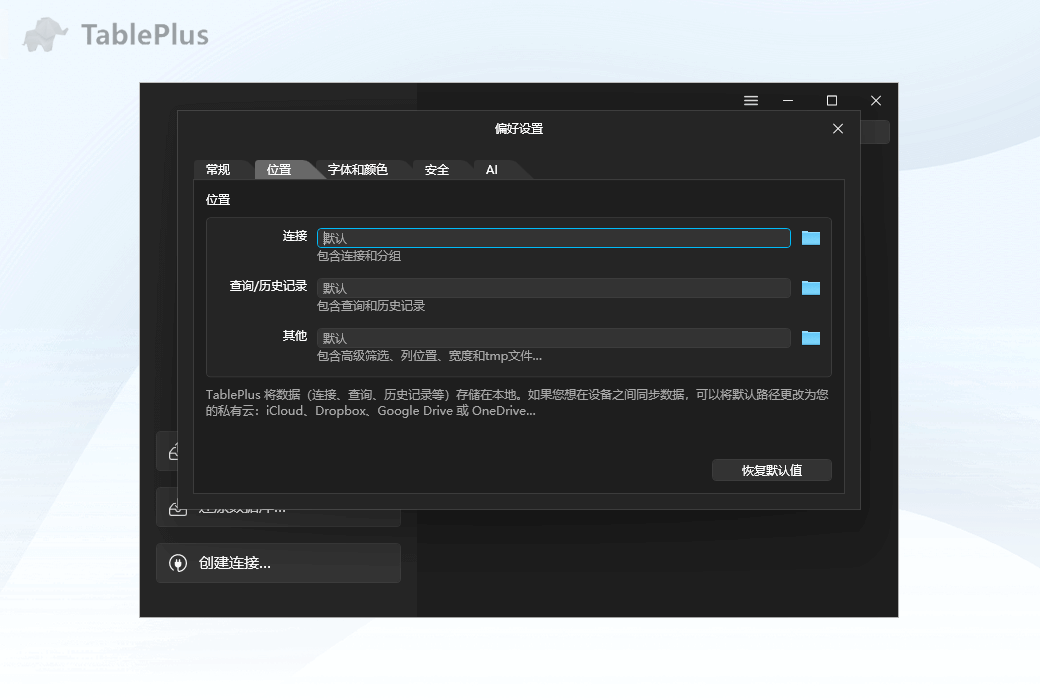Open the 字体和颜色 tab
1040x700 pixels.
360,169
